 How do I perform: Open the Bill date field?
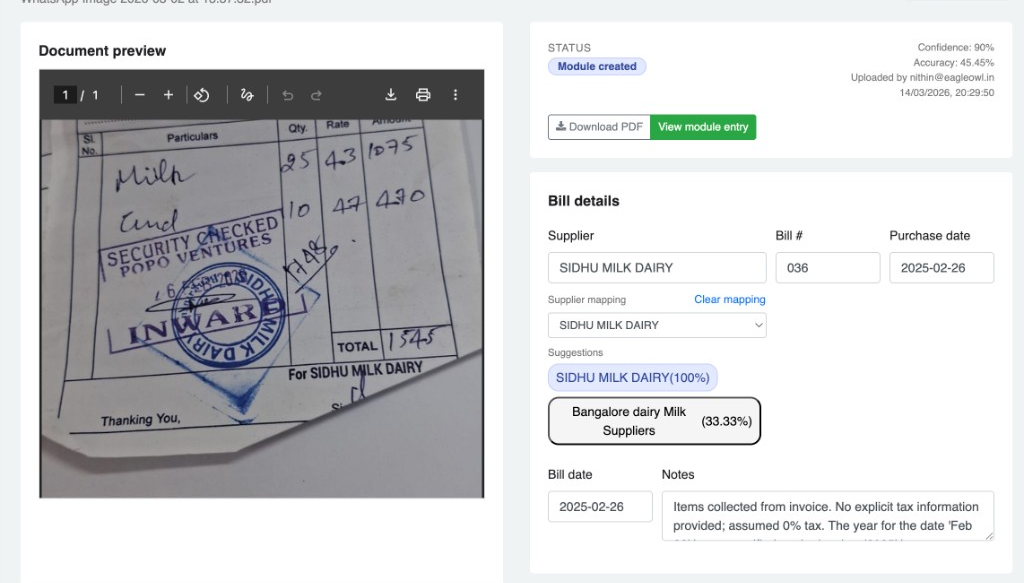pos(599,507)
